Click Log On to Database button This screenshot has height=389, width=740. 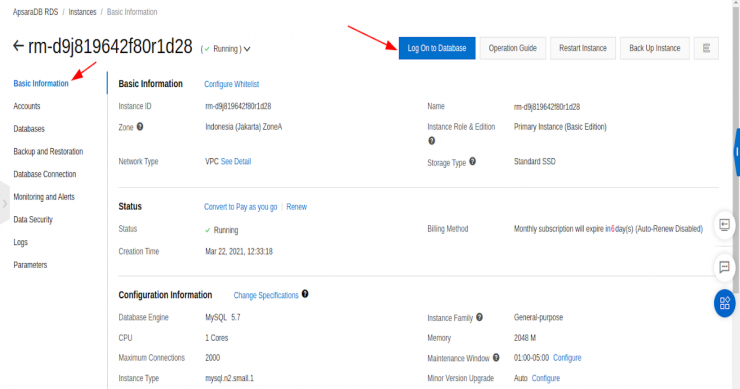click(437, 48)
